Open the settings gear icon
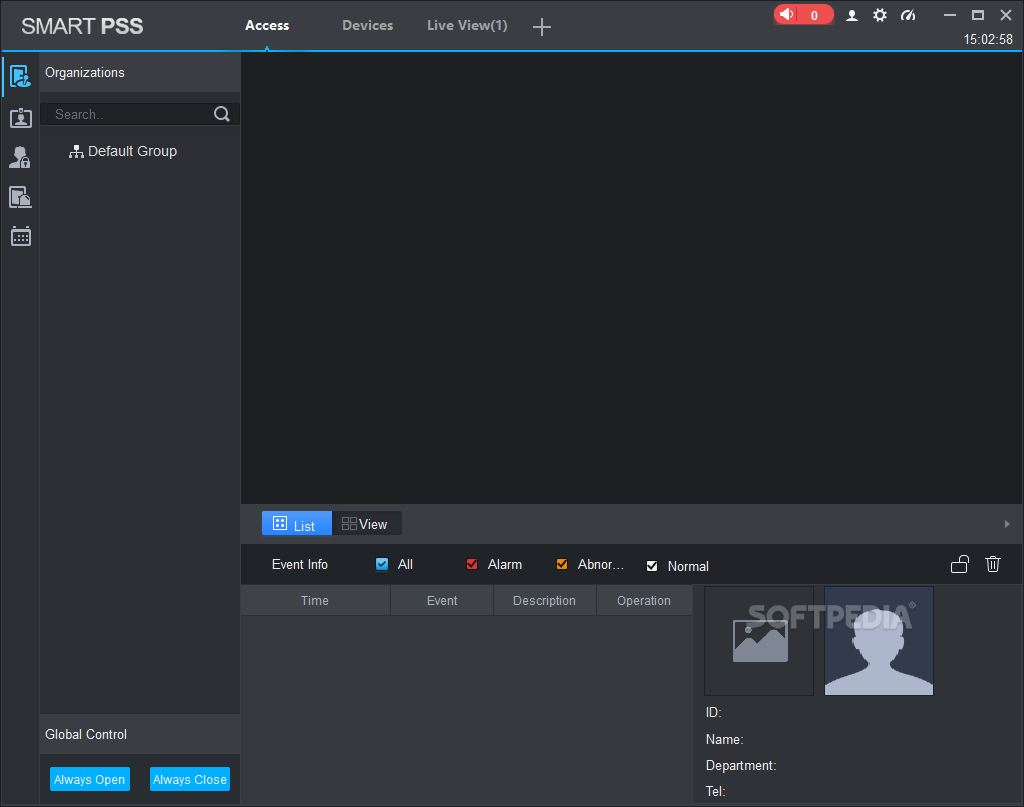 (x=880, y=15)
